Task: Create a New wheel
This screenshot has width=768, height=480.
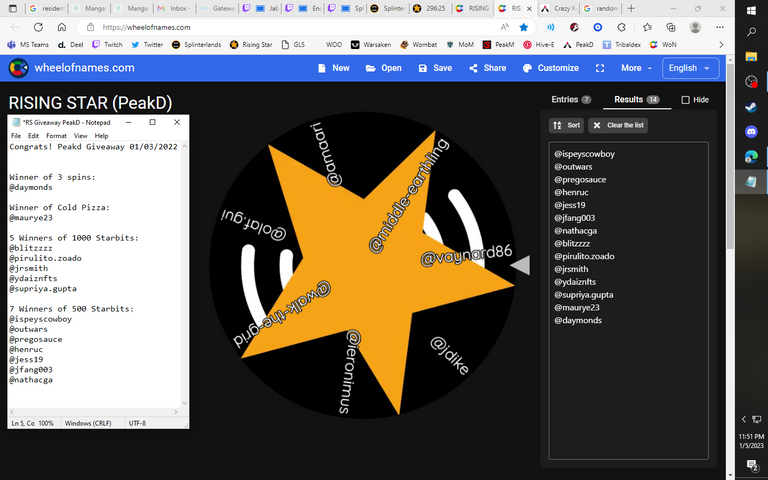Action: (x=334, y=68)
